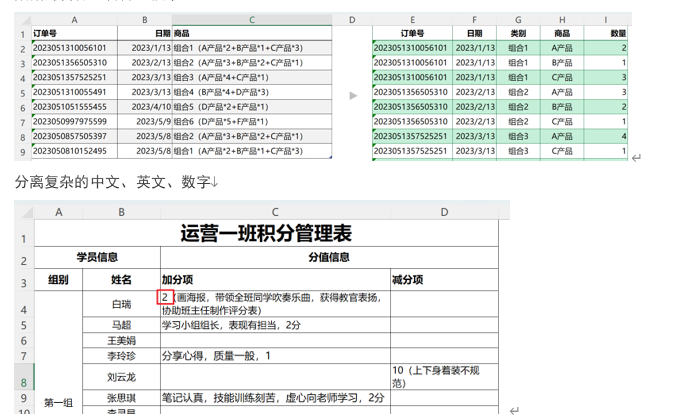Select the name cell 白瑞
Image resolution: width=690 pixels, height=419 pixels.
(x=121, y=304)
